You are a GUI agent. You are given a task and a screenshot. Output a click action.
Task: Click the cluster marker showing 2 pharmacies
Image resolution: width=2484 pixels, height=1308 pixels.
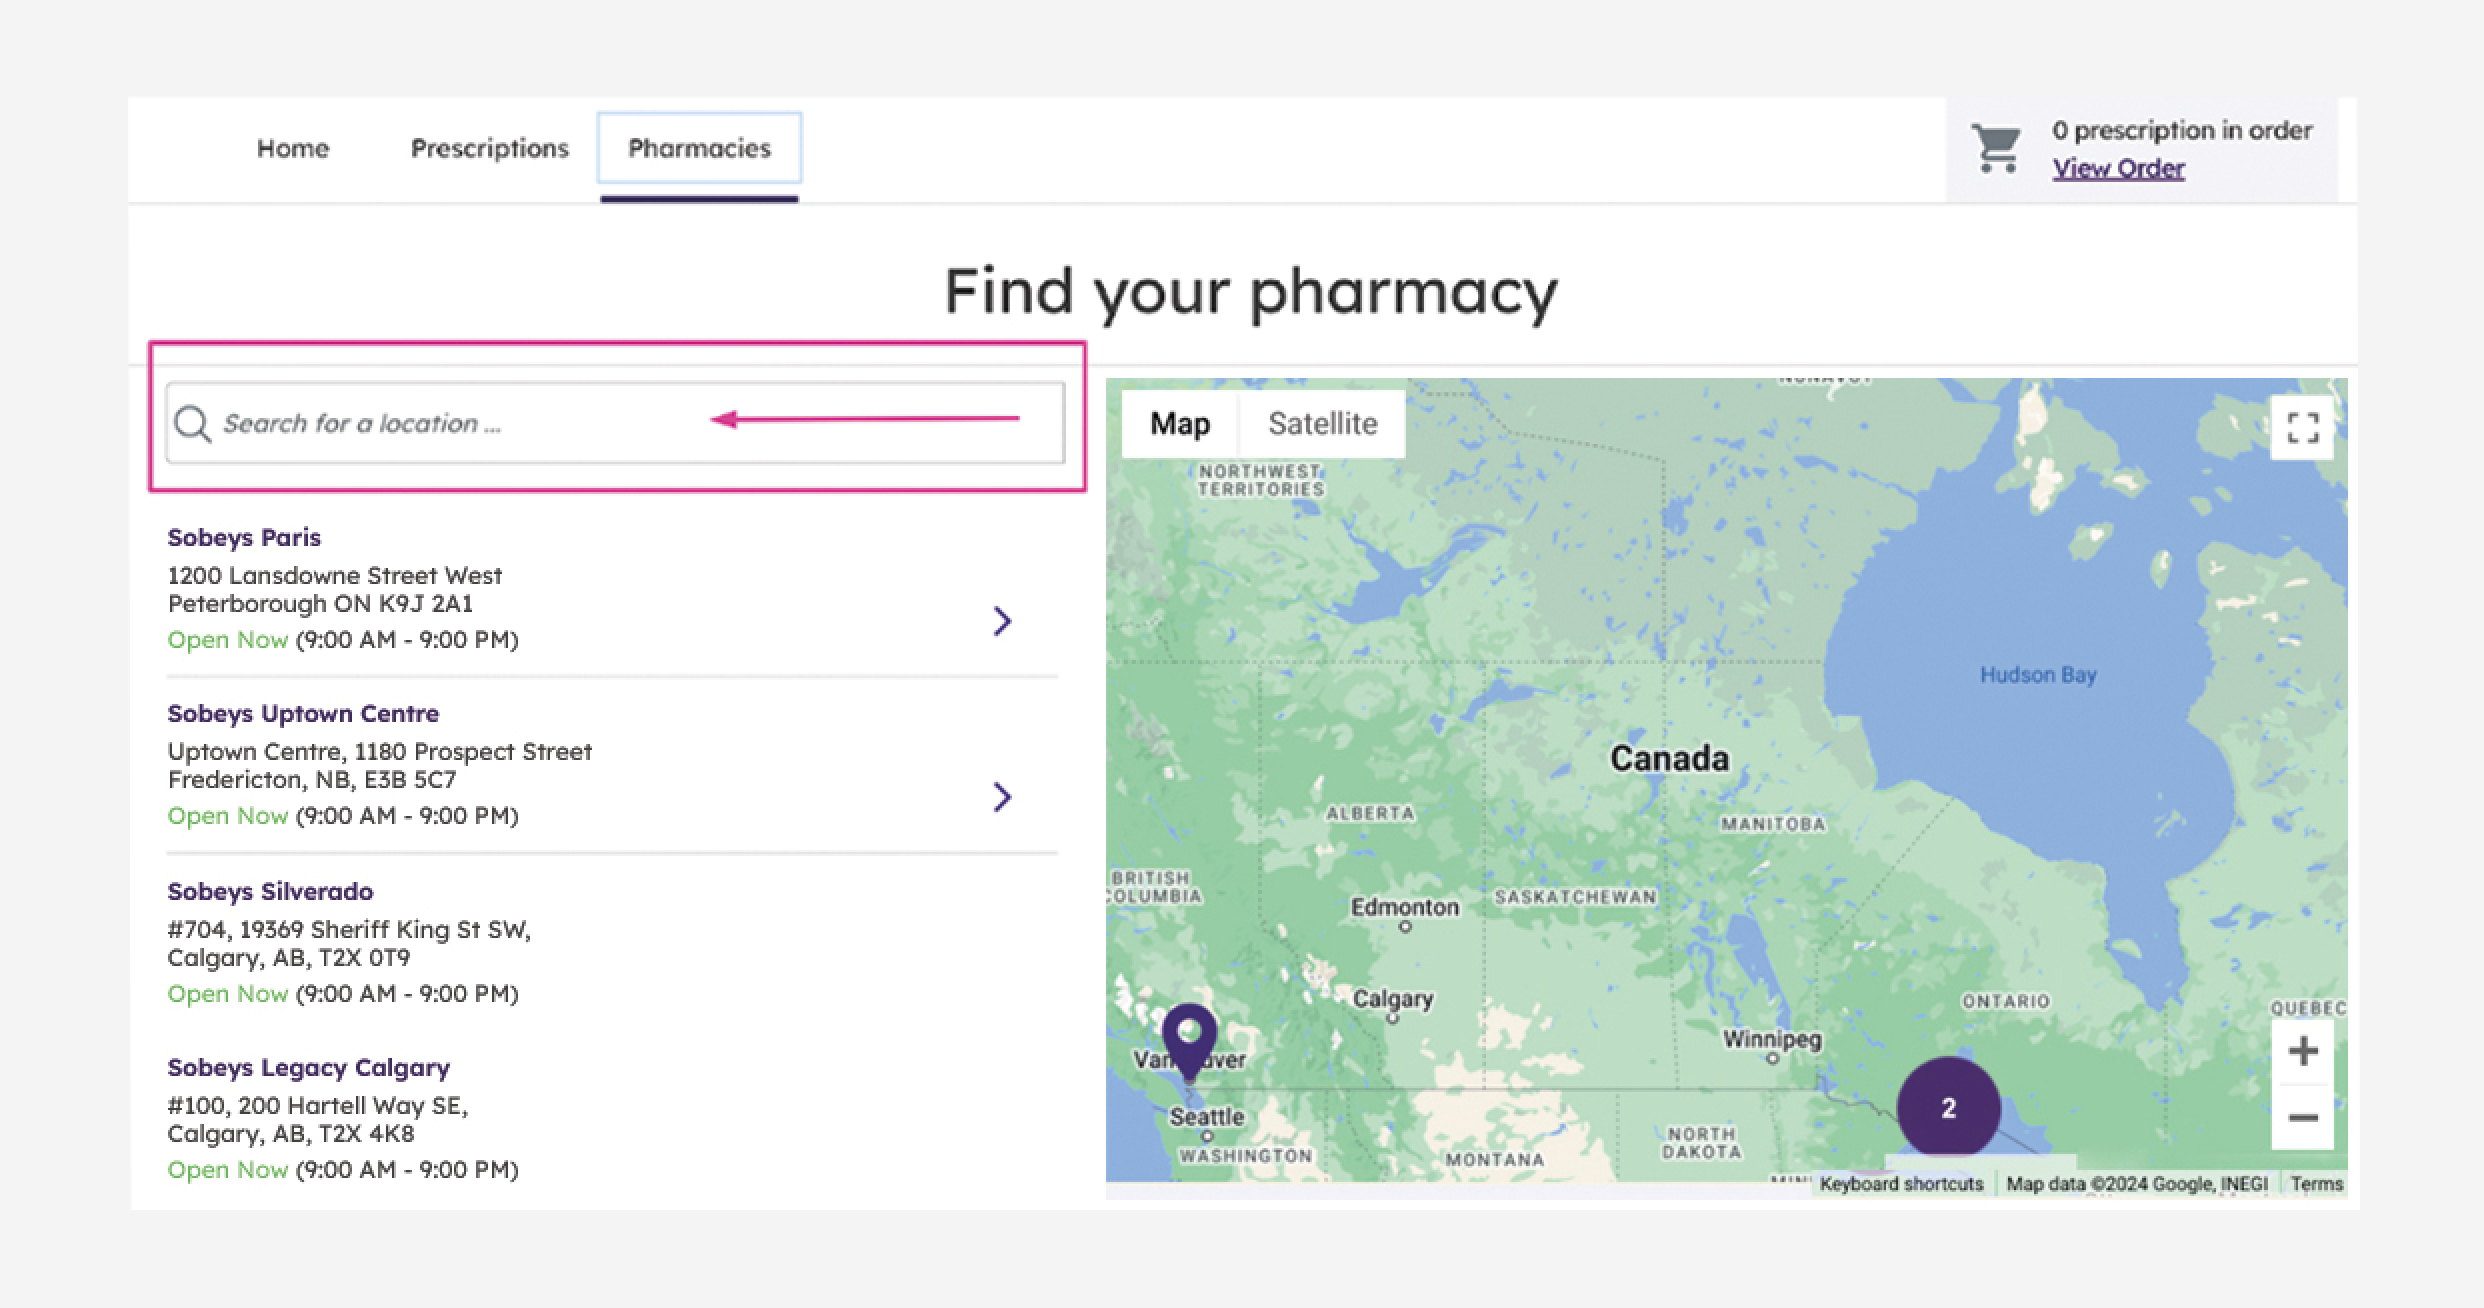1947,1106
